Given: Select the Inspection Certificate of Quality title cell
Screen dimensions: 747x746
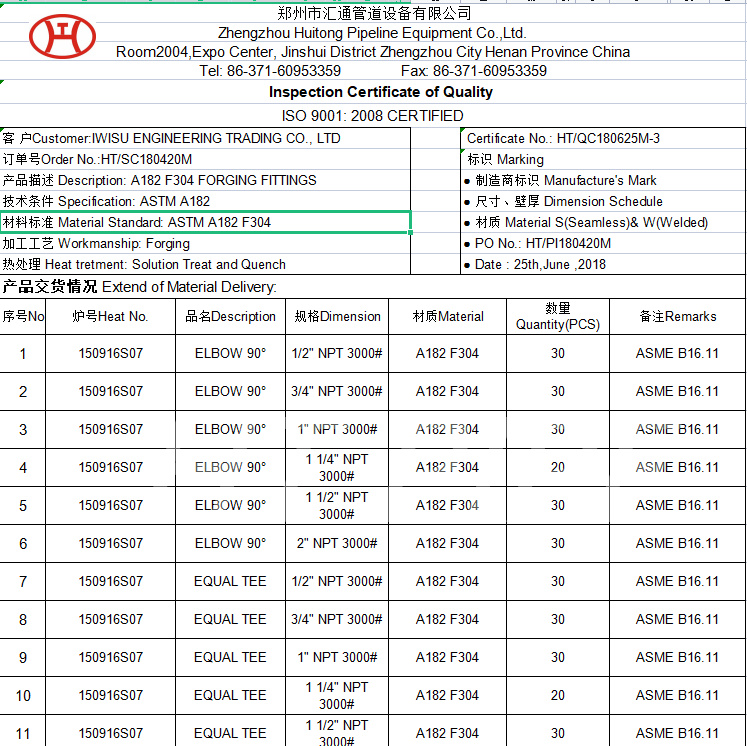Looking at the screenshot, I should (x=373, y=92).
